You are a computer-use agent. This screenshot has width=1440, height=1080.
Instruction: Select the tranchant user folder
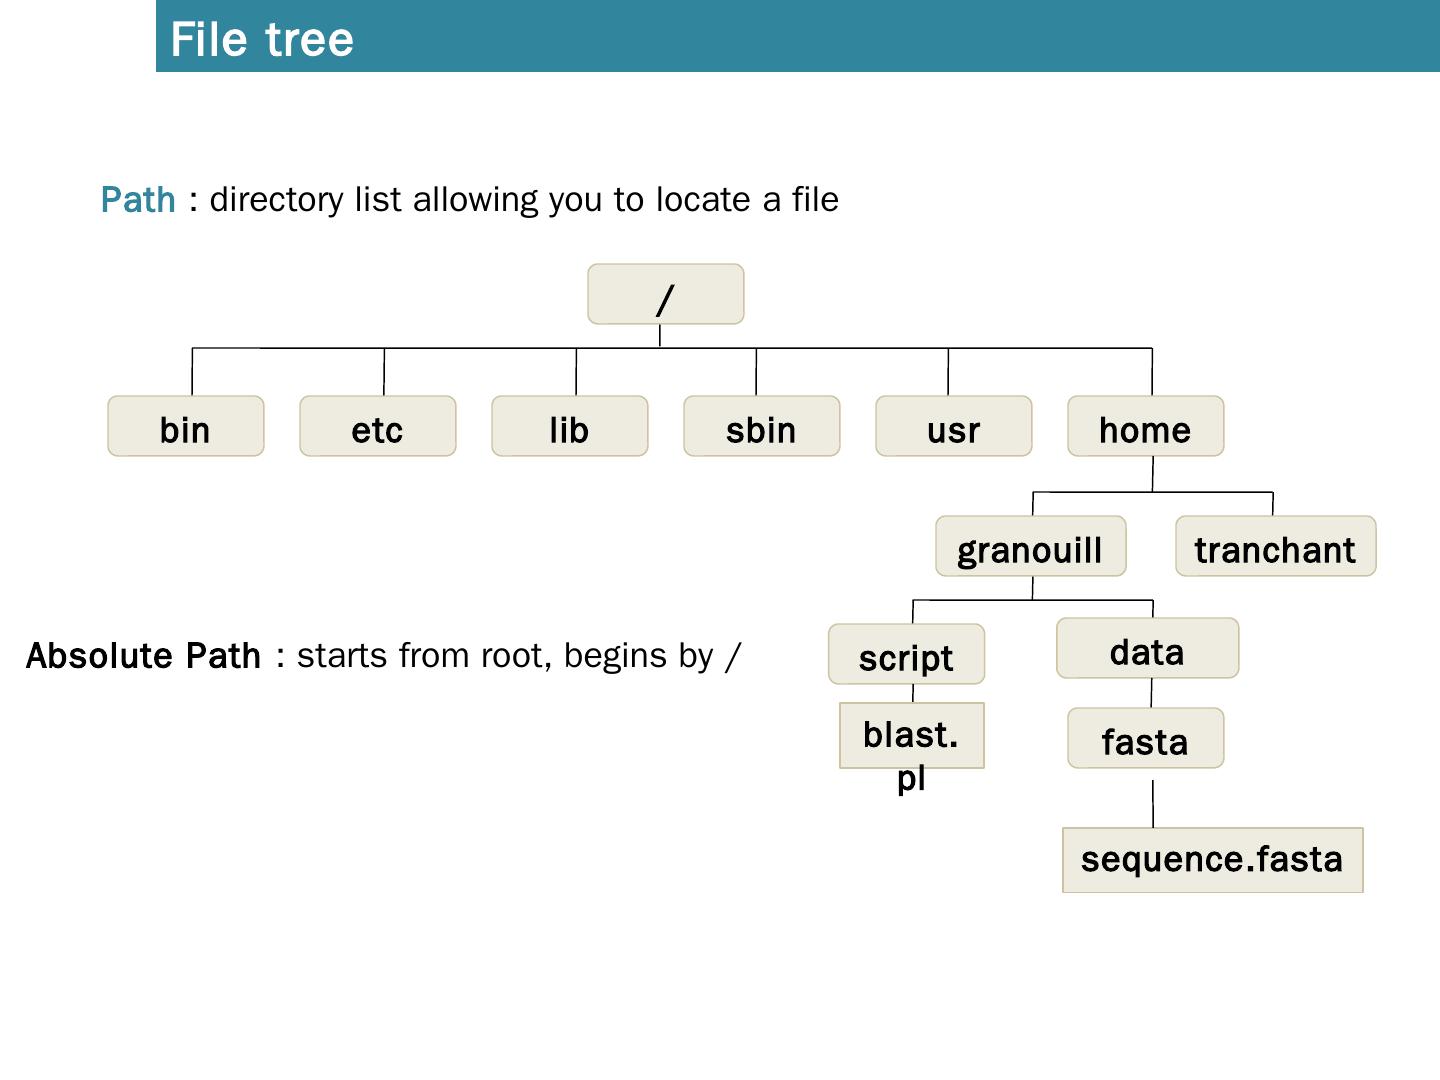tap(1276, 547)
